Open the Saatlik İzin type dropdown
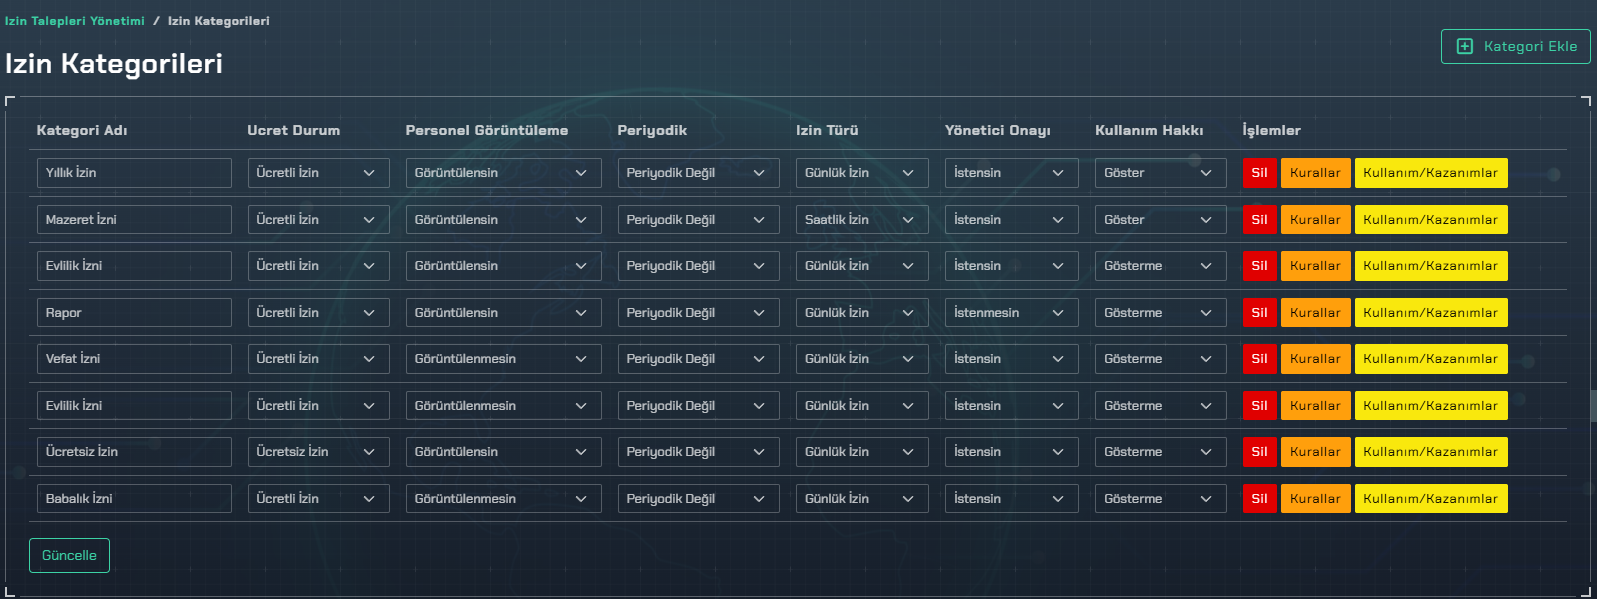 tap(860, 220)
